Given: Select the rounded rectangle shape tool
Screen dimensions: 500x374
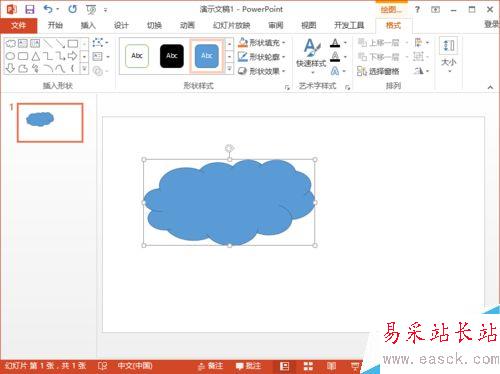Looking at the screenshot, I should 23,56.
